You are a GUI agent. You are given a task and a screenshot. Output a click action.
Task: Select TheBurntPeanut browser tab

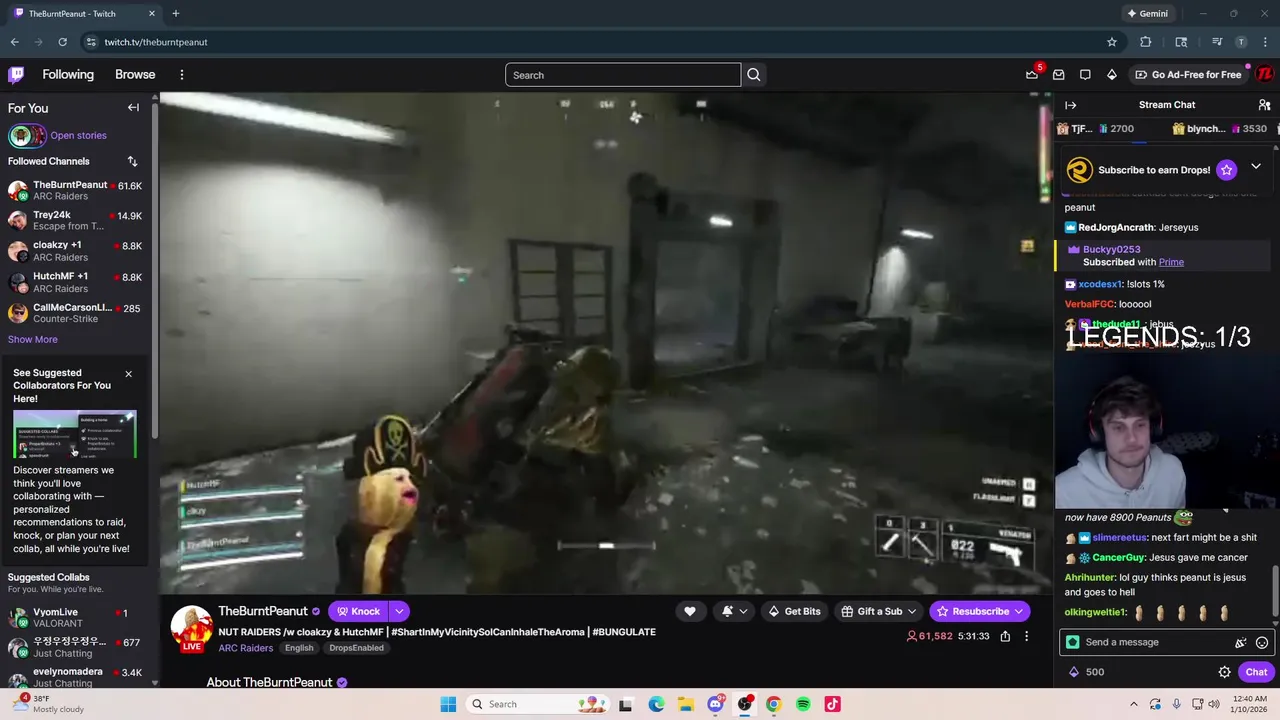click(x=85, y=13)
